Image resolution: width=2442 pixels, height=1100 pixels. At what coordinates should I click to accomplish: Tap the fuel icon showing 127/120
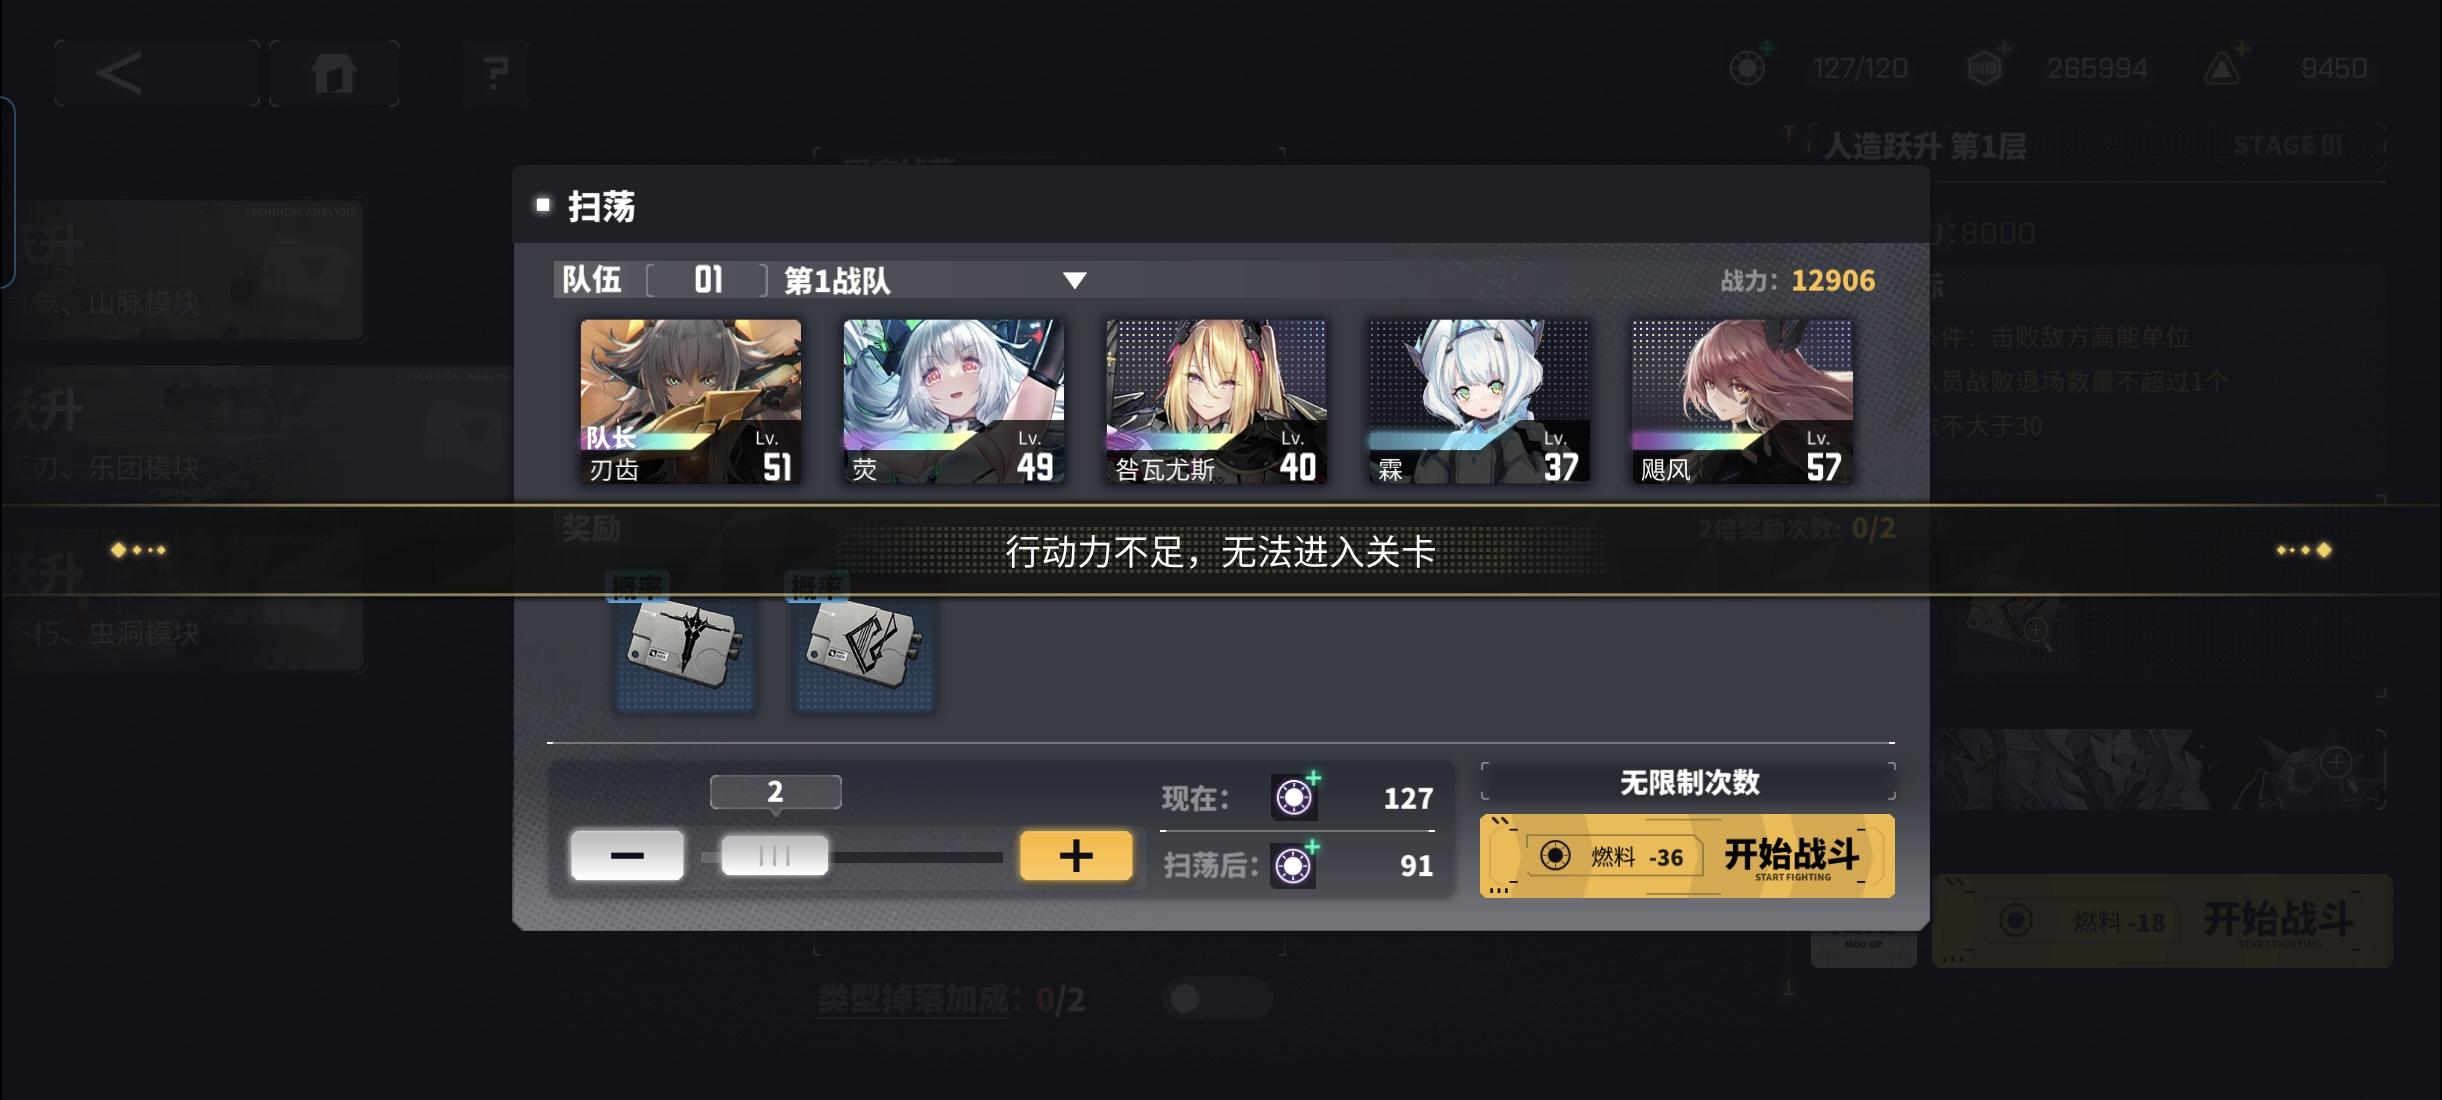tap(1748, 67)
